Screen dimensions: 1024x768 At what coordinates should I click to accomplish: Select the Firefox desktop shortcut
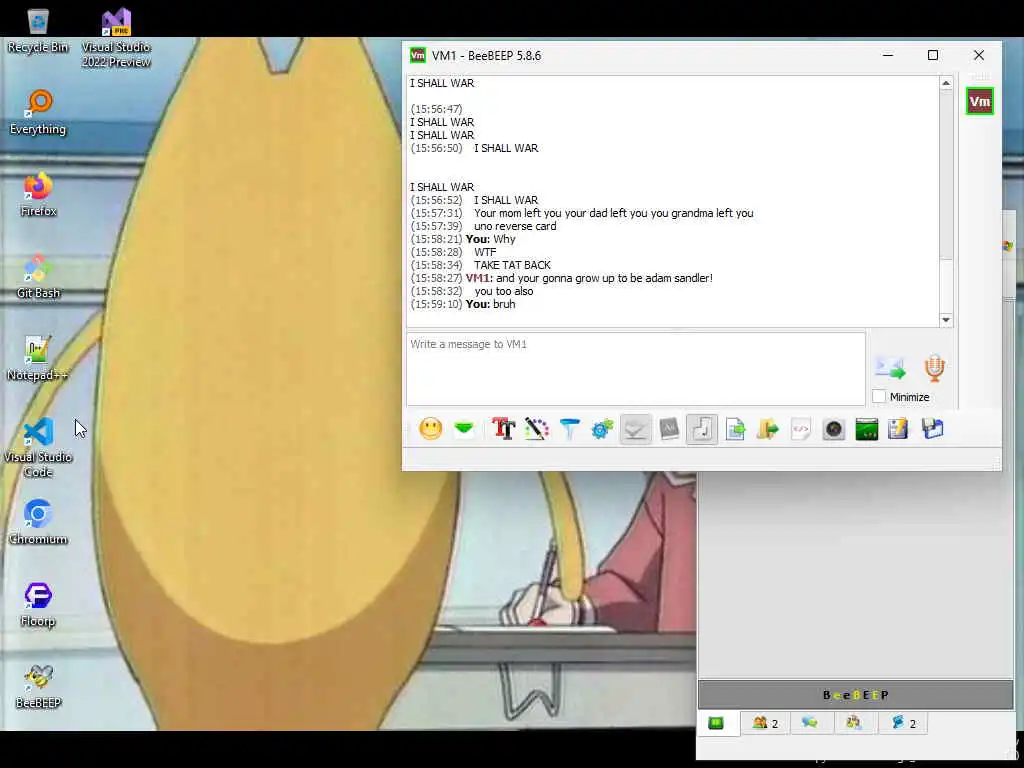[x=38, y=195]
